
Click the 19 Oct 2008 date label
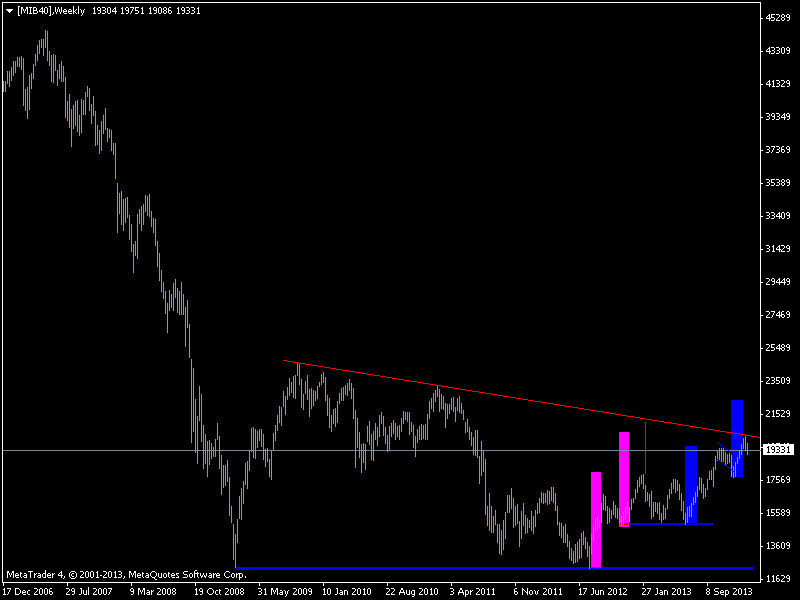pos(219,591)
